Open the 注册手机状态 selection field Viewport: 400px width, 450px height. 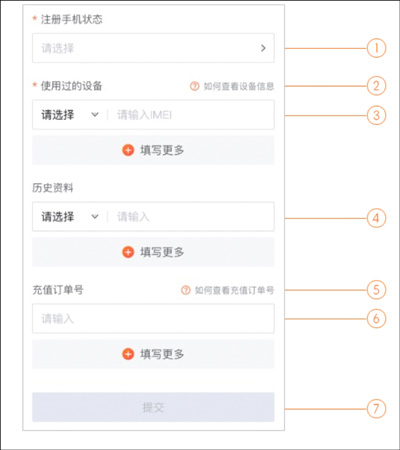(153, 48)
